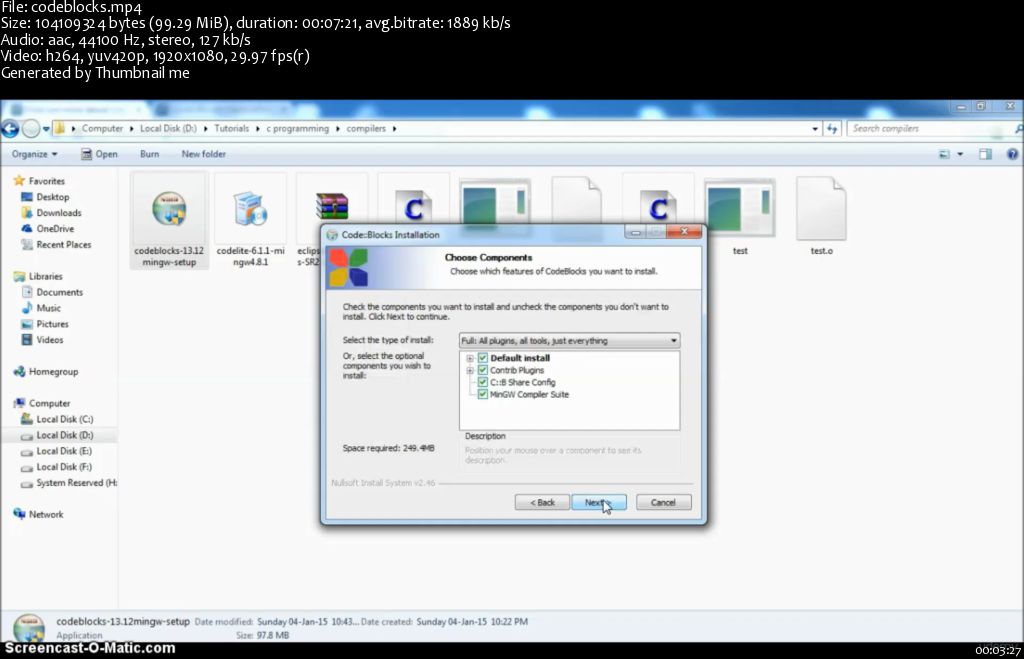Cancel the Code::Blocks installation

[x=664, y=502]
